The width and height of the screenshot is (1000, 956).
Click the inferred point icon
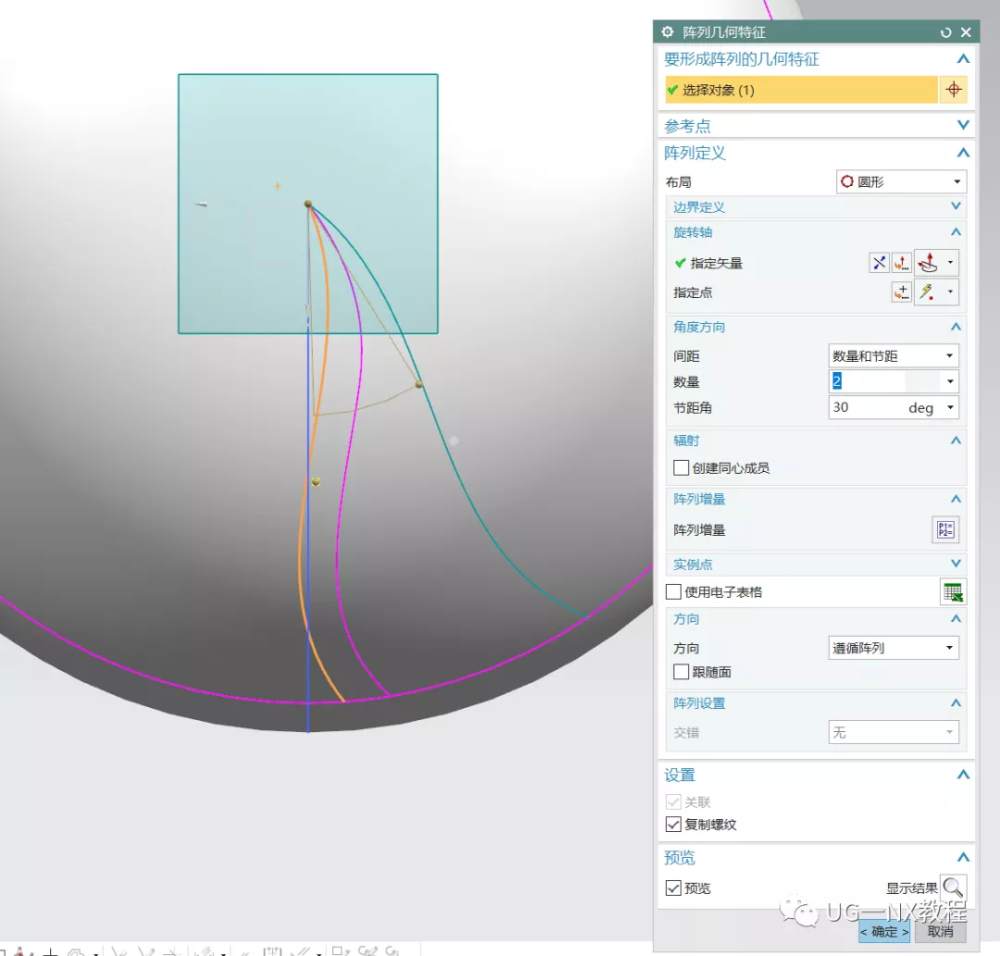pyautogui.click(x=928, y=292)
